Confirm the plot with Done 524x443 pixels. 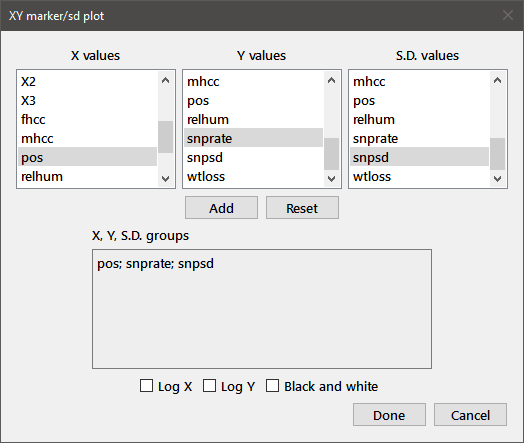pos(389,415)
